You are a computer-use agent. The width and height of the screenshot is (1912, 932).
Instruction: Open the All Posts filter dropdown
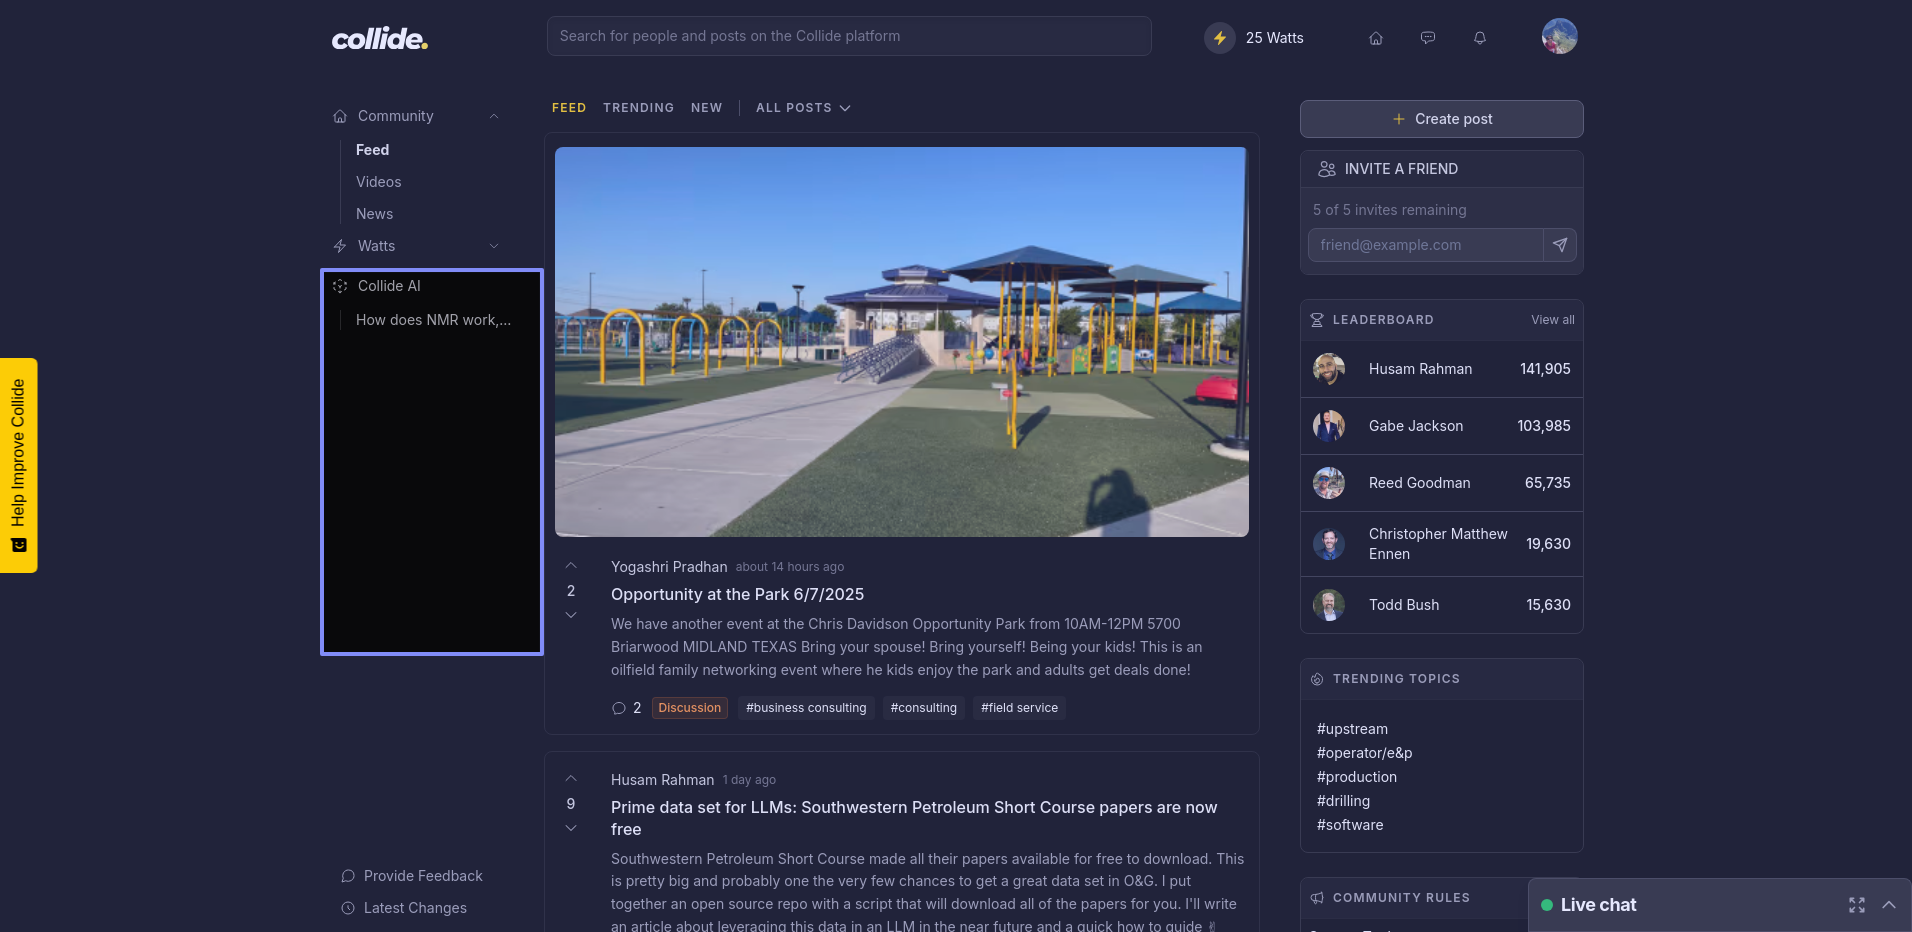tap(803, 108)
